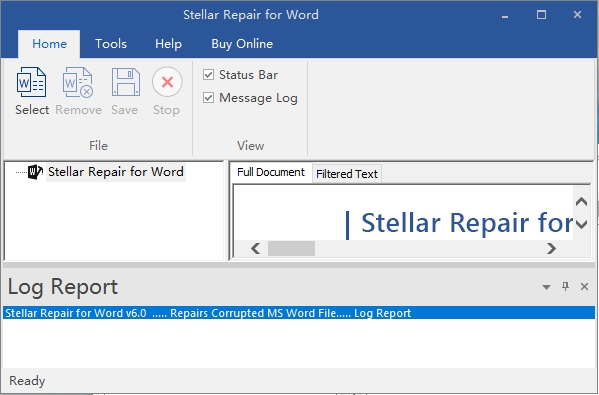Select the highlighted v6.0 log report line
The height and width of the screenshot is (395, 599).
point(299,313)
